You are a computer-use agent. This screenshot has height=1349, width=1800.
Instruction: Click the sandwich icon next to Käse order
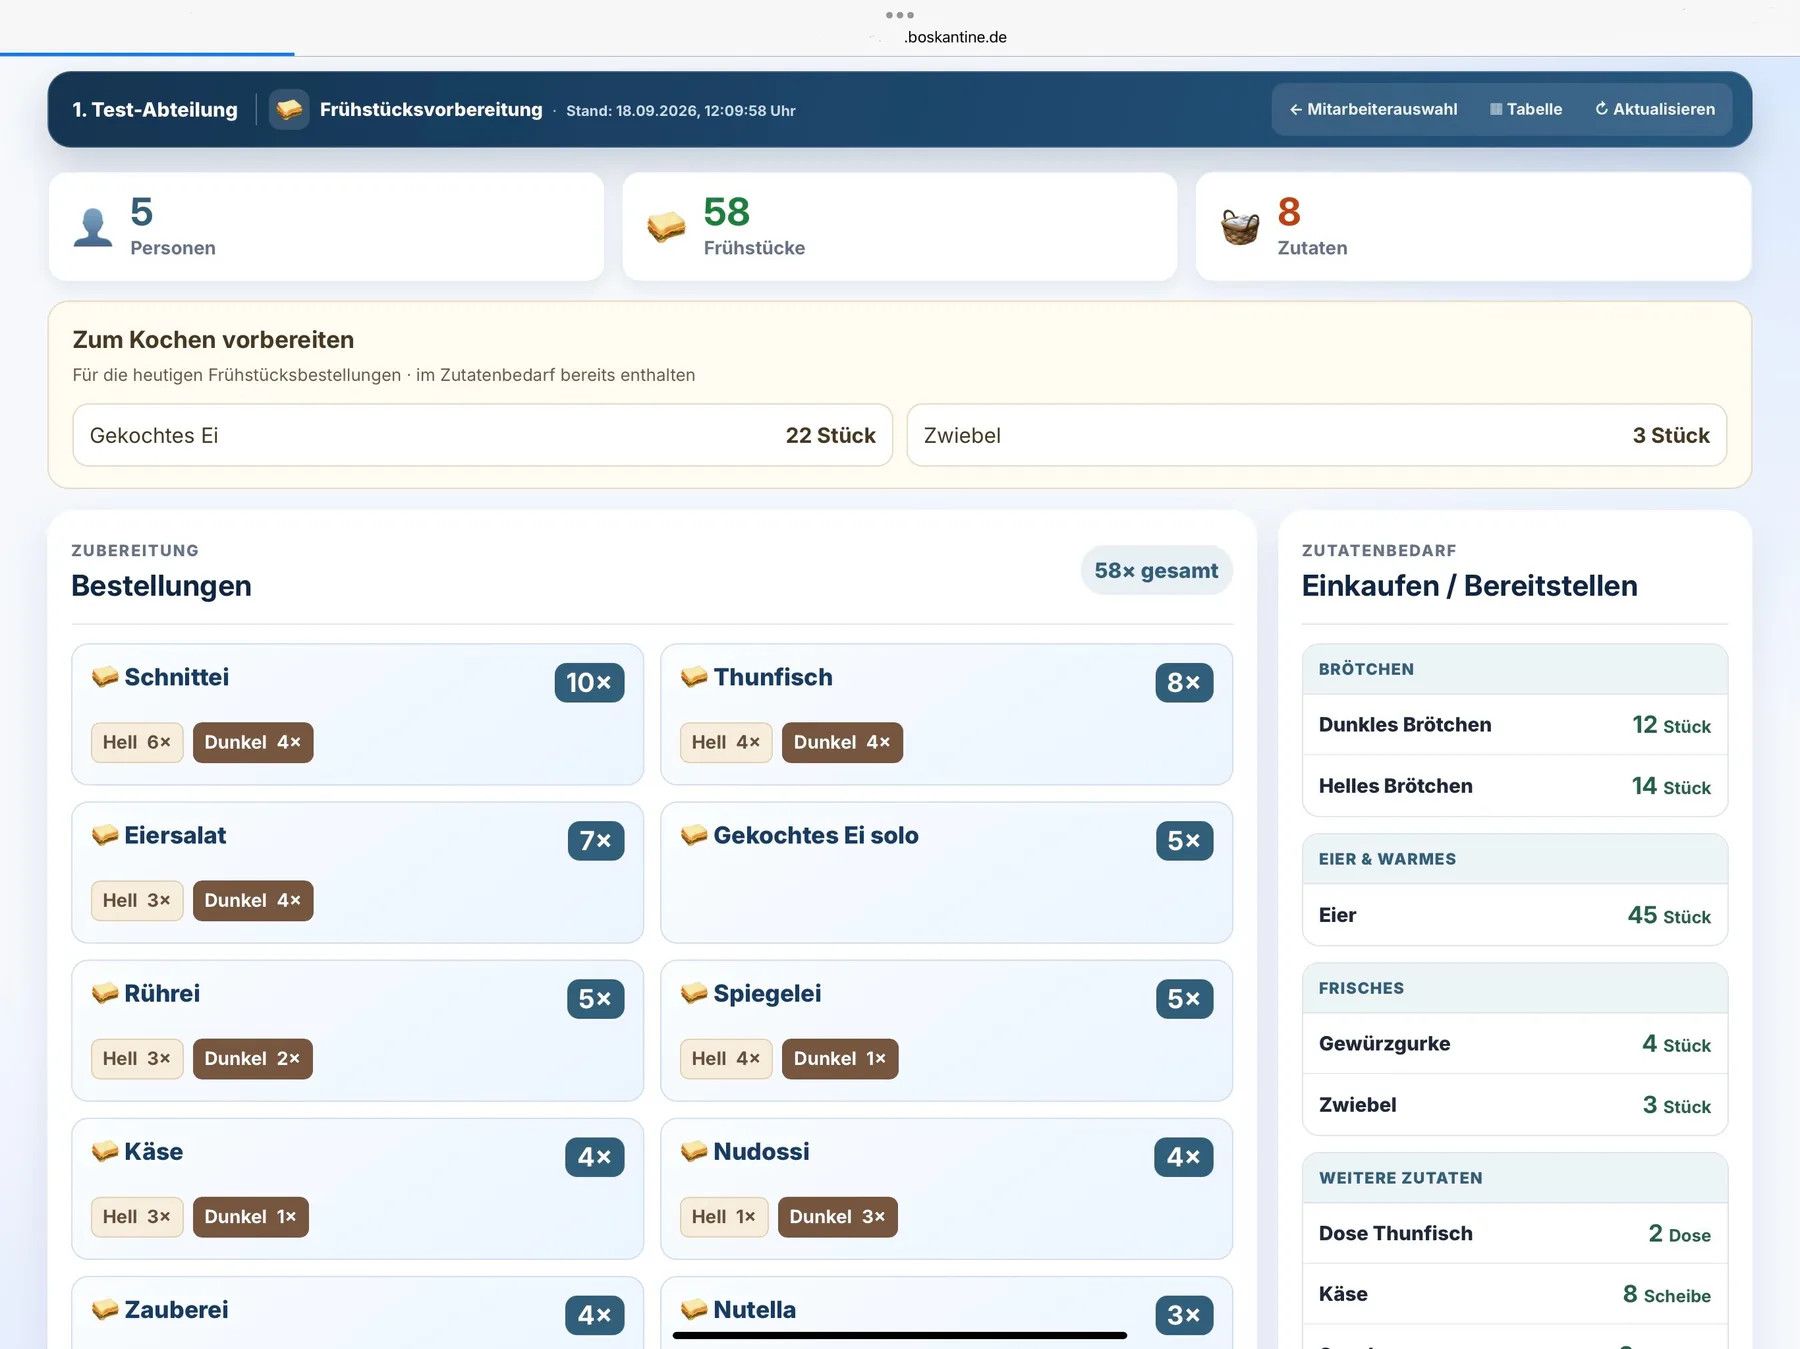click(105, 1151)
